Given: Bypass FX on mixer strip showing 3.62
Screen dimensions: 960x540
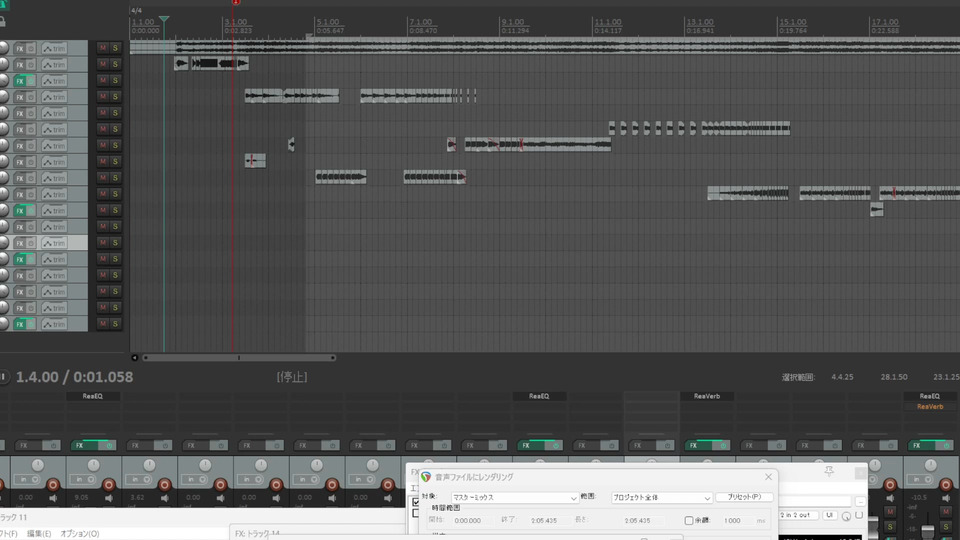Looking at the screenshot, I should point(165,445).
